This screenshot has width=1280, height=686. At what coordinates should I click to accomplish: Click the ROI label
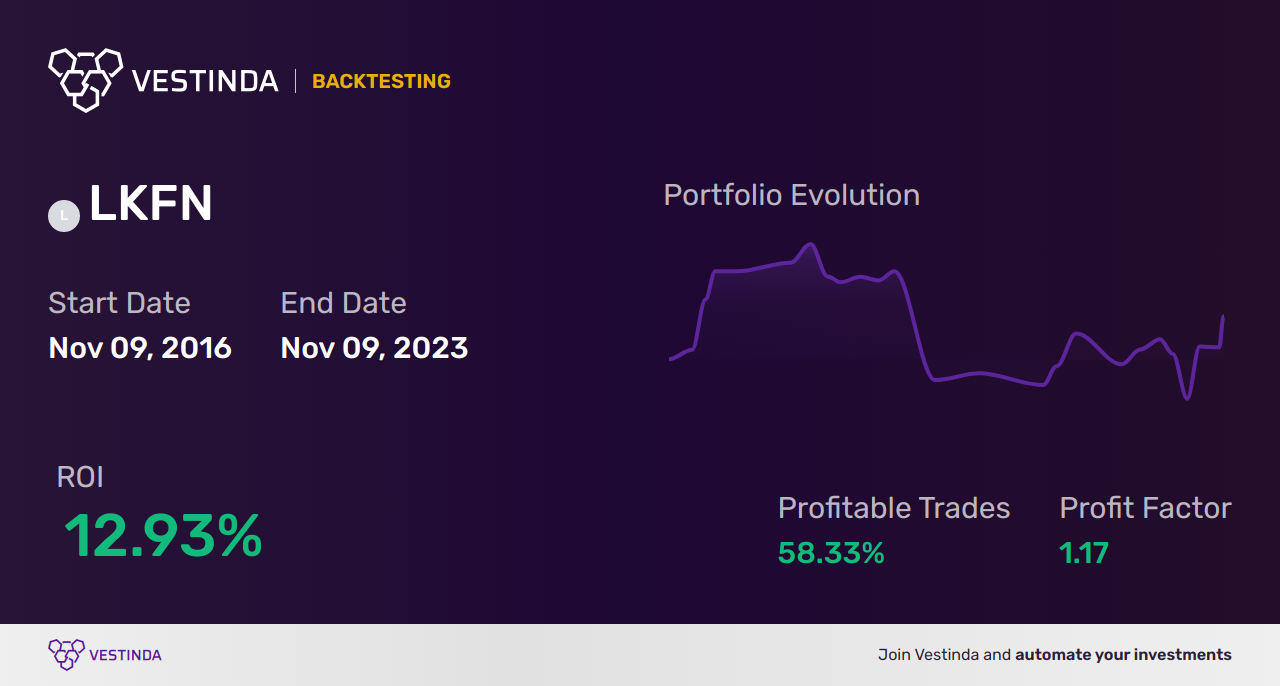click(x=80, y=477)
